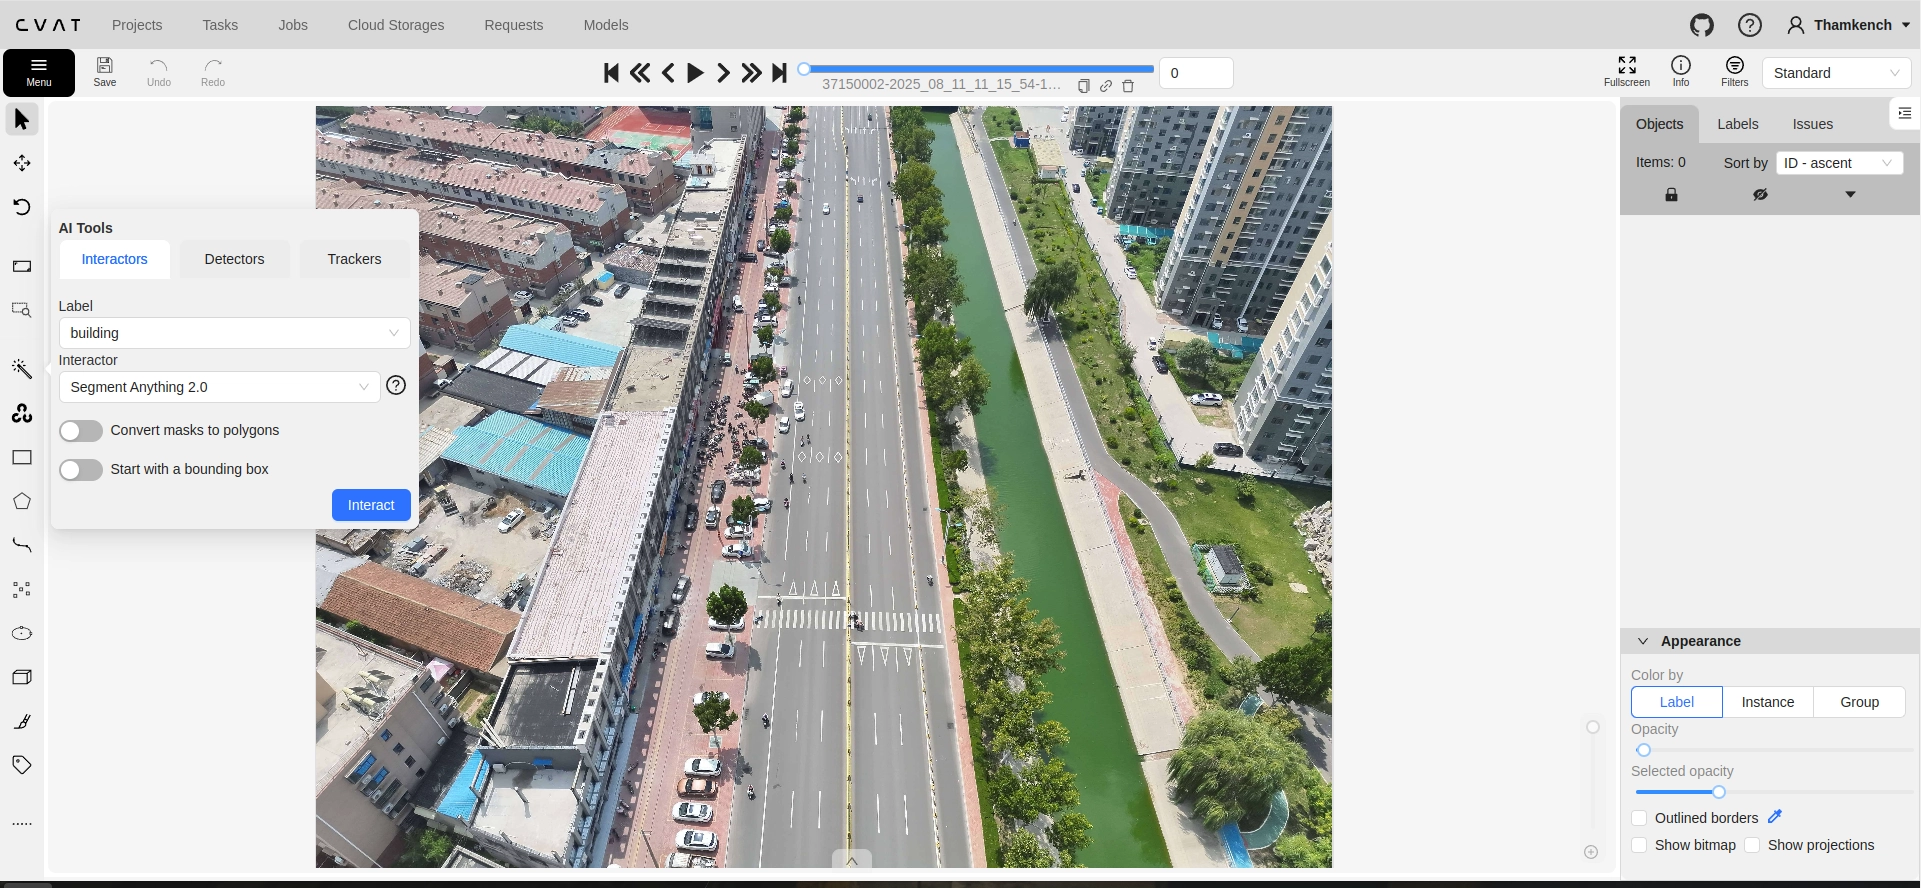
Task: Play the frames
Action: point(695,72)
